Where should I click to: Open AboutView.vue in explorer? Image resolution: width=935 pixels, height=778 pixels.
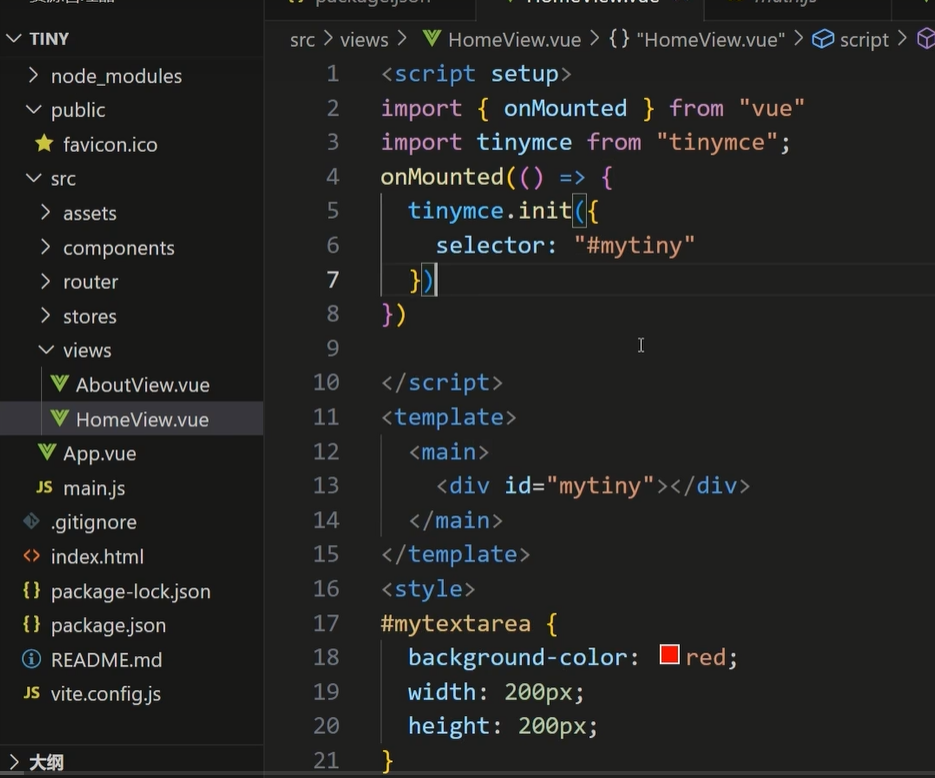tap(143, 385)
